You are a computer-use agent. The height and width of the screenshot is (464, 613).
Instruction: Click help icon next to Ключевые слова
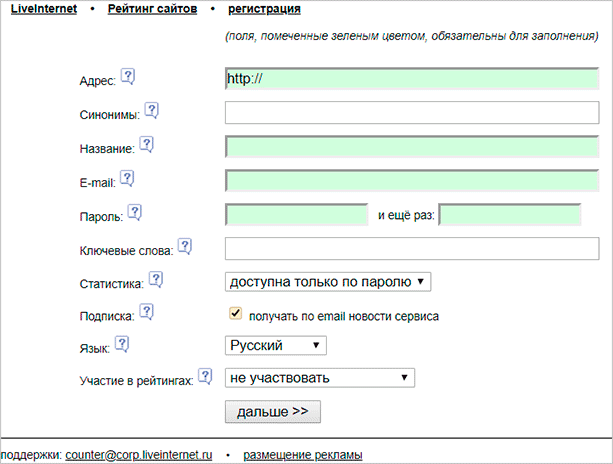(x=184, y=246)
